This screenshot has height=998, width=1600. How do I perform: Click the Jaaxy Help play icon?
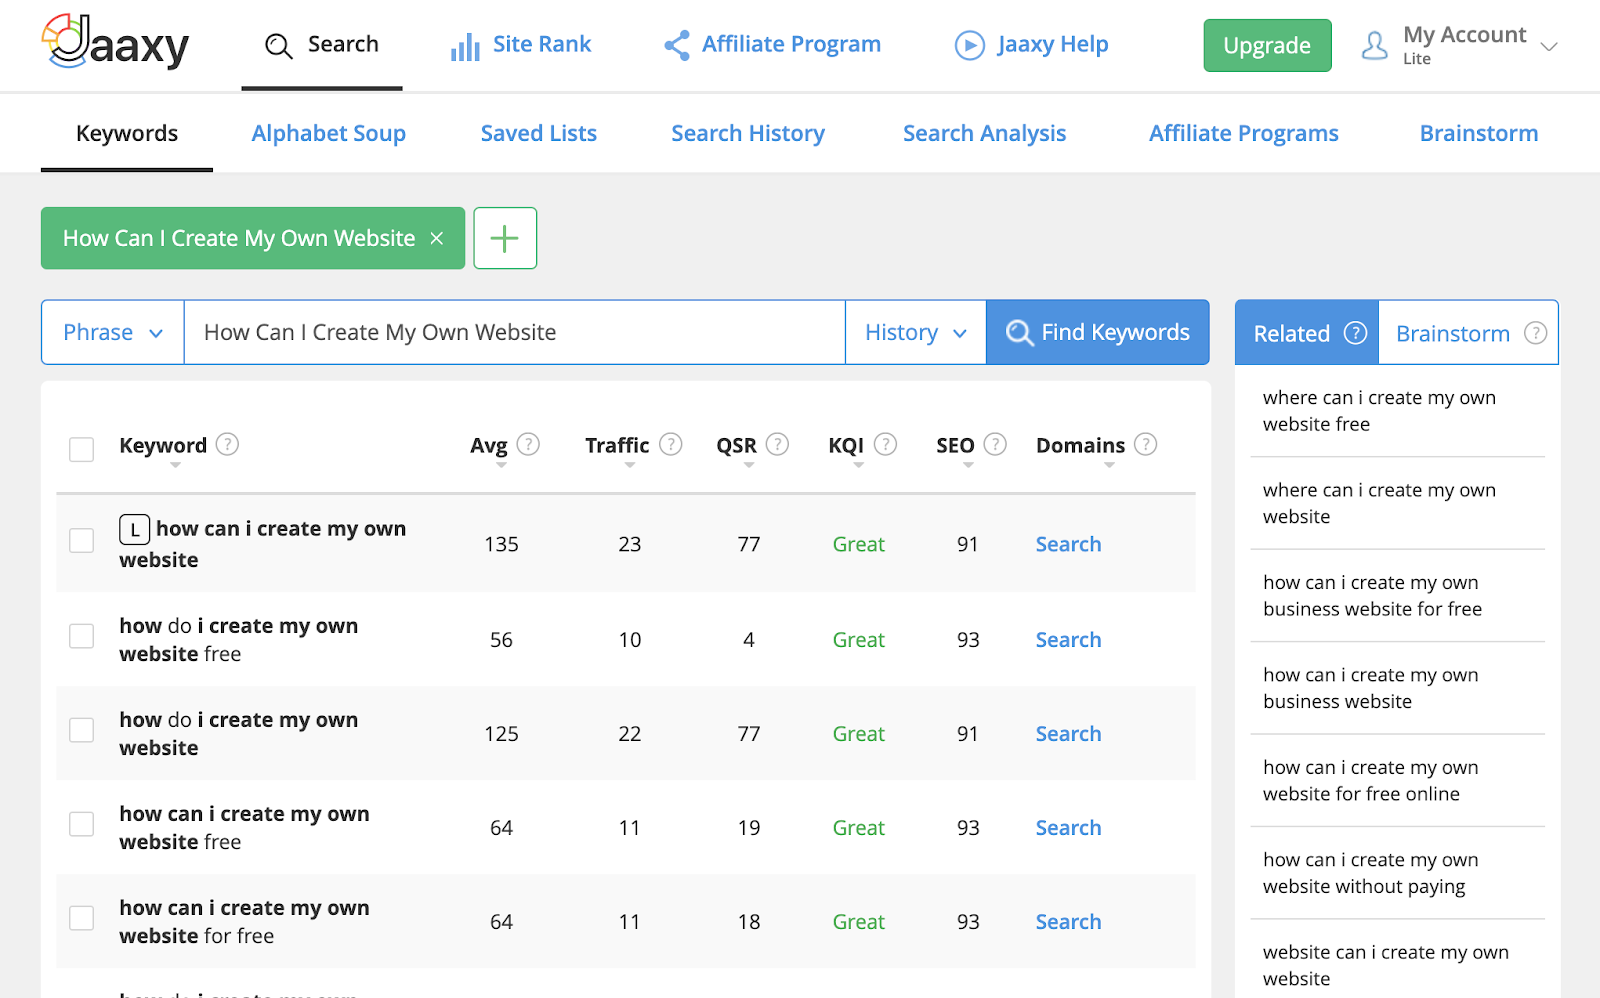[x=969, y=45]
